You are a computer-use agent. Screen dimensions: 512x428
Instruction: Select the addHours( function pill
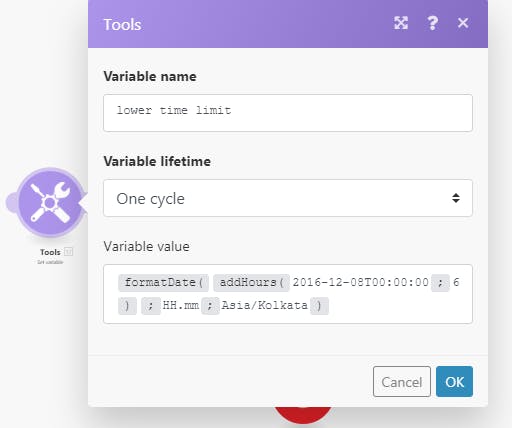251,283
